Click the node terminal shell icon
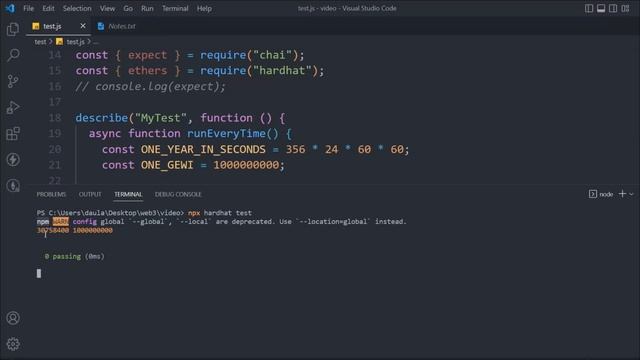 pos(593,194)
